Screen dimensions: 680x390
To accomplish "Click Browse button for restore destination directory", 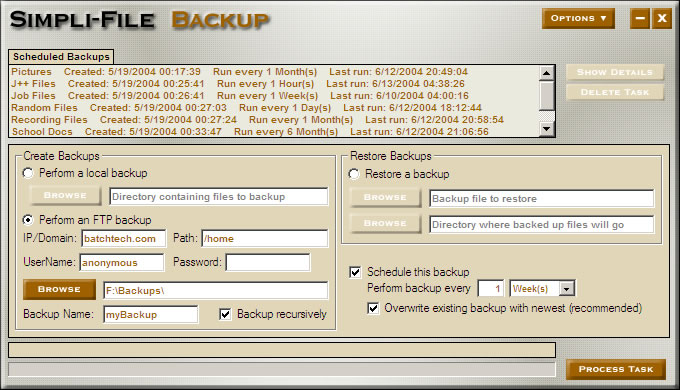I will 385,223.
